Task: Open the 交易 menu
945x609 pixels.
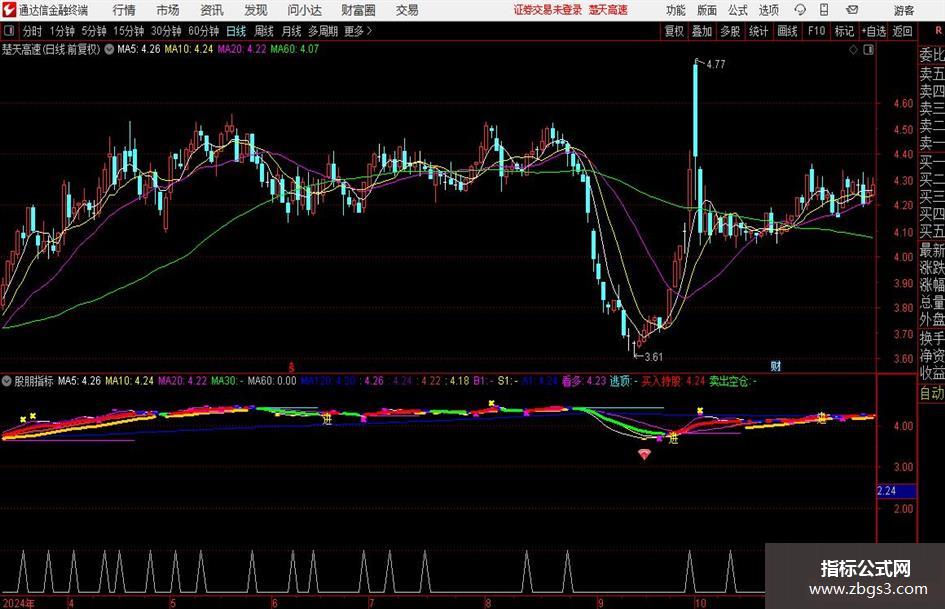Action: point(407,10)
